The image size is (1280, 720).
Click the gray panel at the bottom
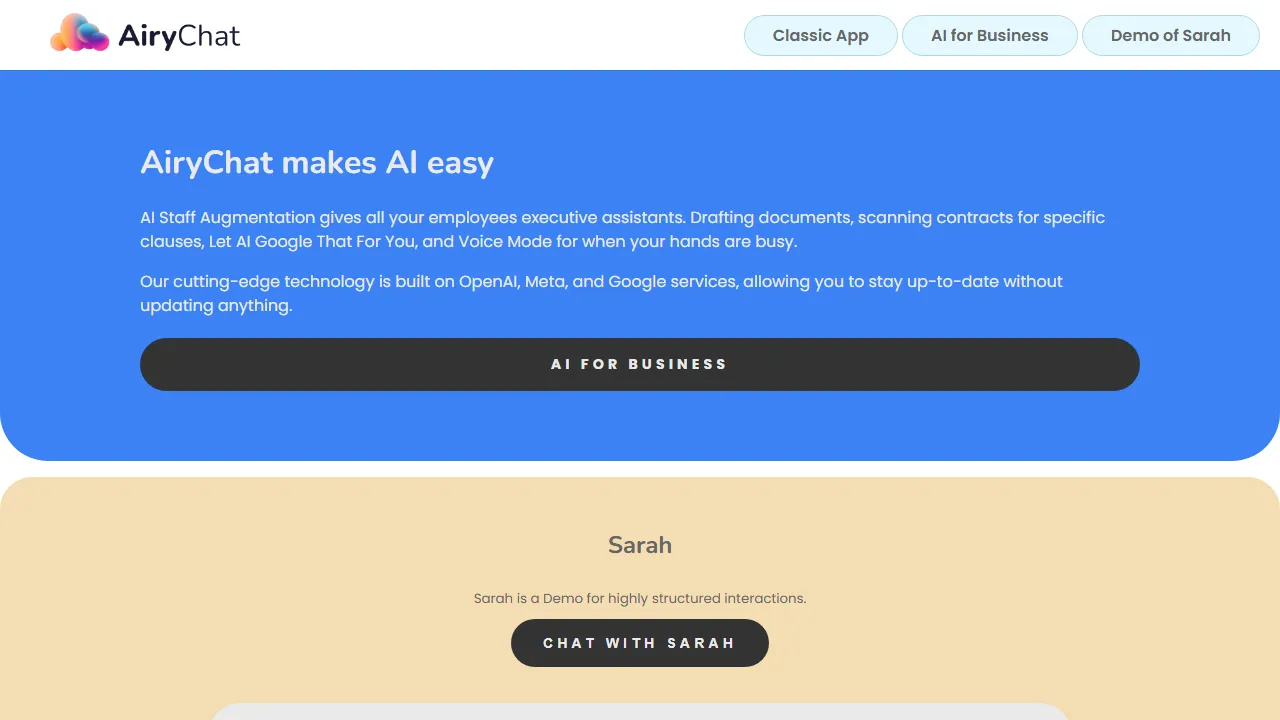pos(640,714)
